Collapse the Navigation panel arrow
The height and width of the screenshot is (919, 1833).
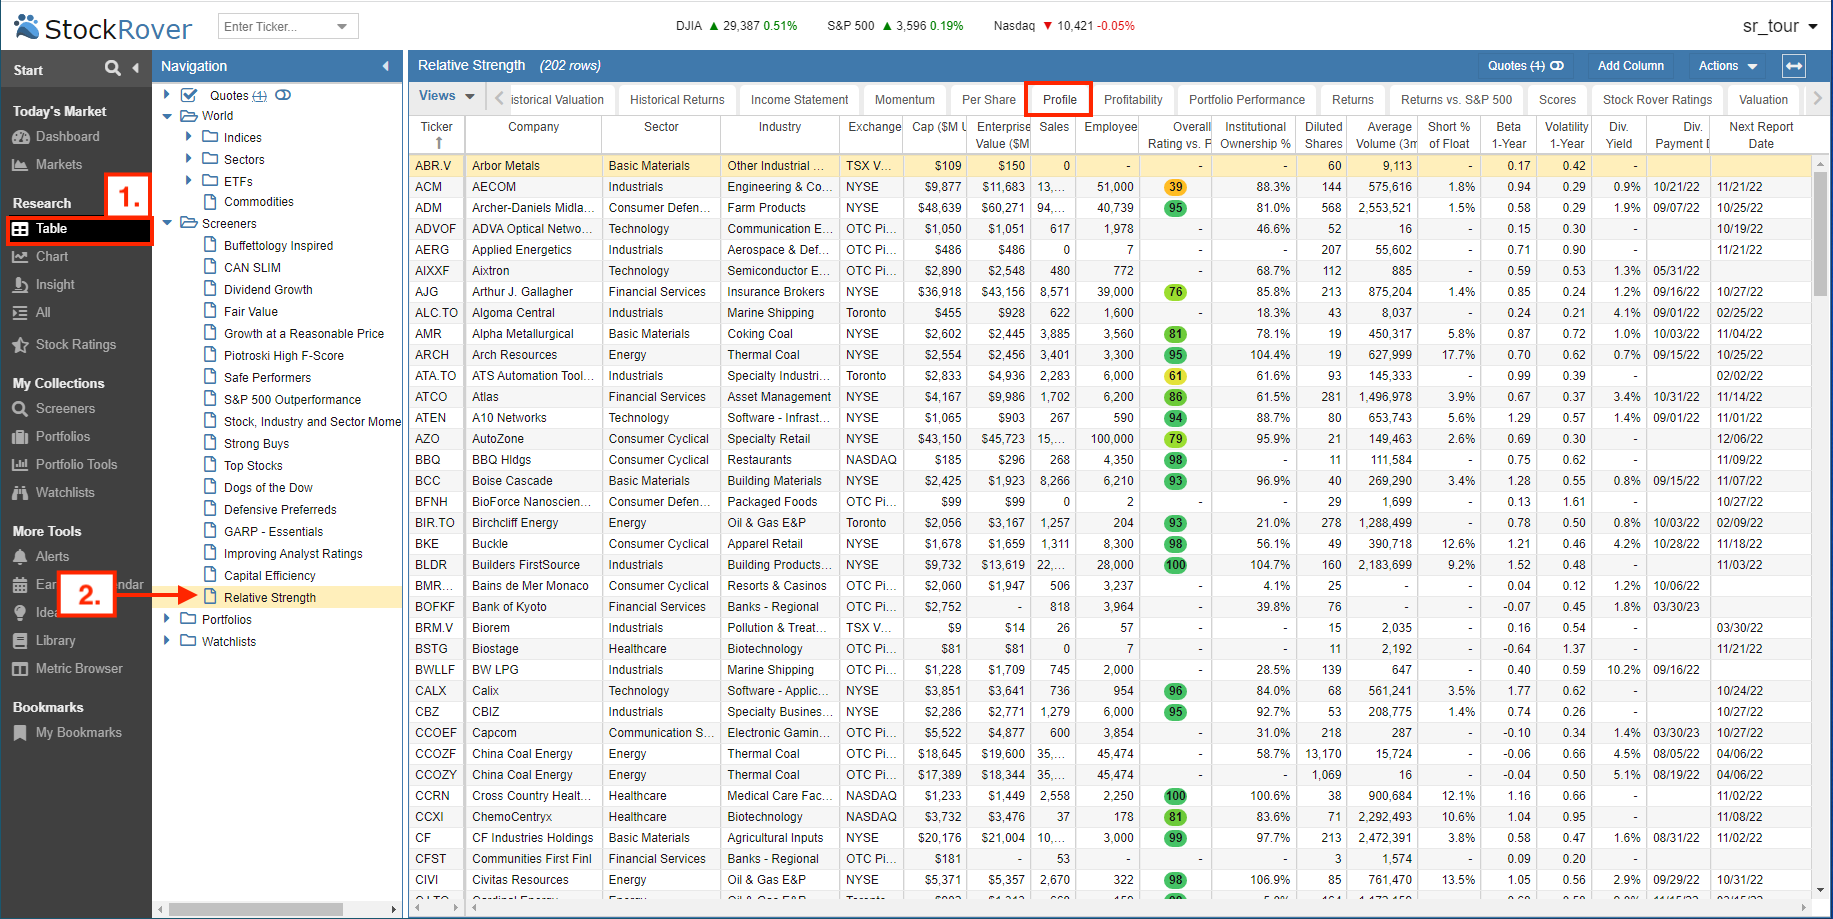[386, 66]
